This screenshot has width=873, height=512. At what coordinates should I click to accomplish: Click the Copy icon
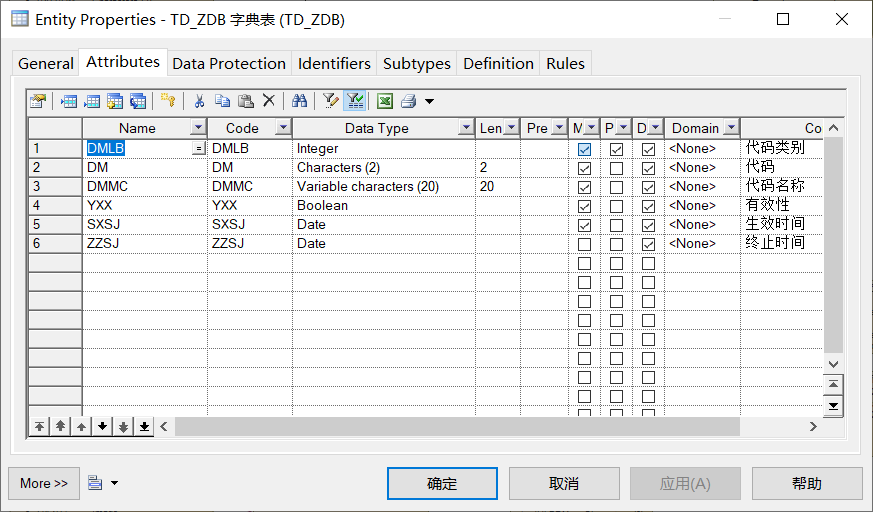click(x=222, y=101)
